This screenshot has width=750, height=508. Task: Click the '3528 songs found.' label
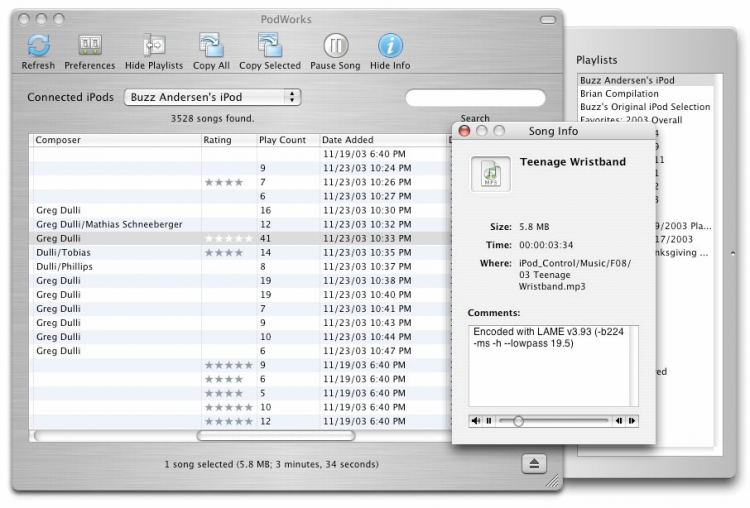[x=212, y=118]
